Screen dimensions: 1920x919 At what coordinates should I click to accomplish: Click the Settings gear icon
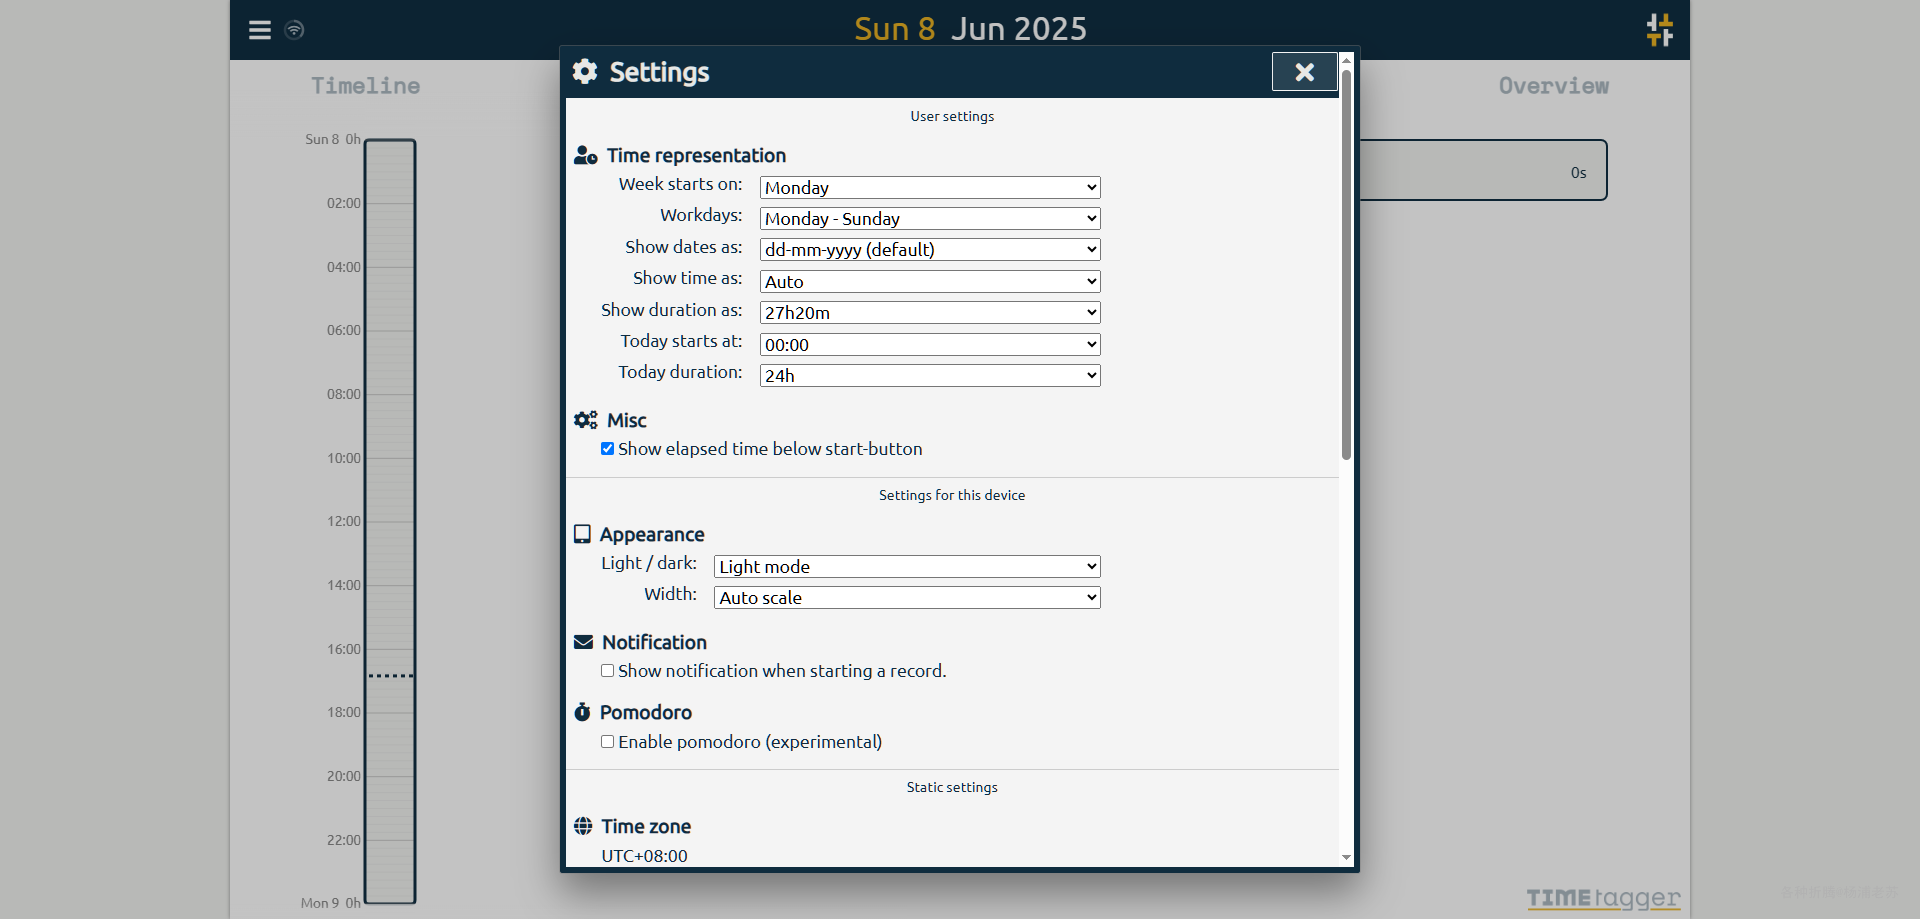click(585, 72)
